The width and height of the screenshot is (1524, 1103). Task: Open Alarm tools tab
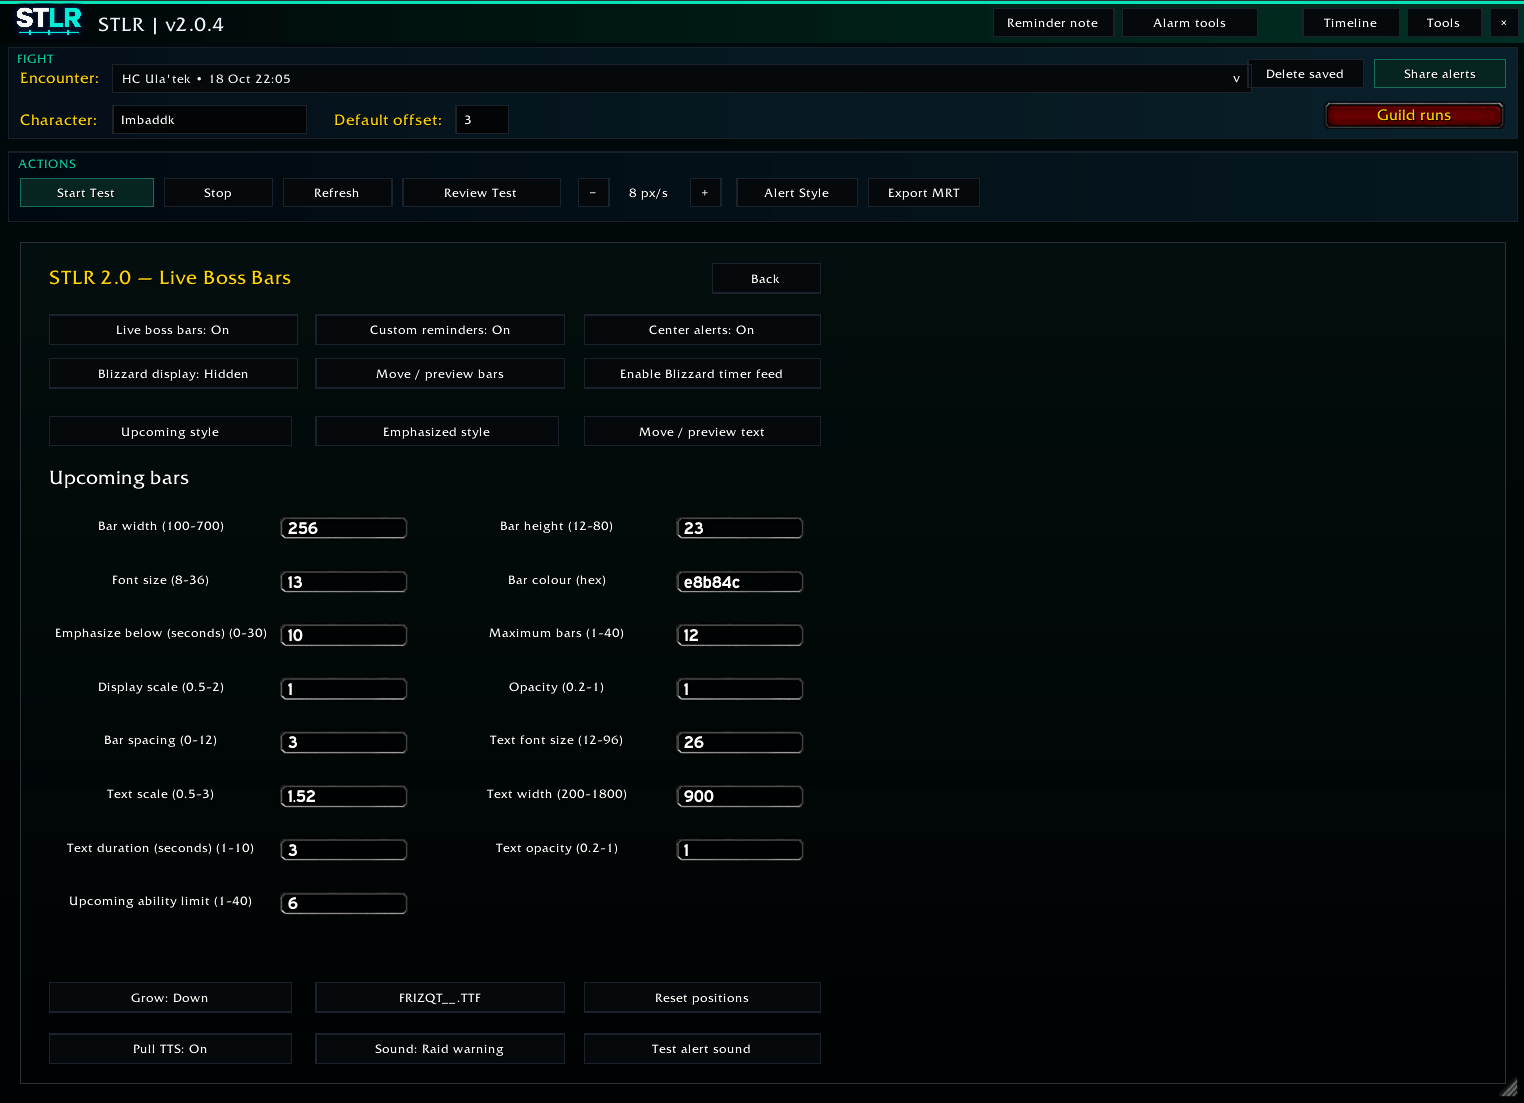(x=1190, y=23)
